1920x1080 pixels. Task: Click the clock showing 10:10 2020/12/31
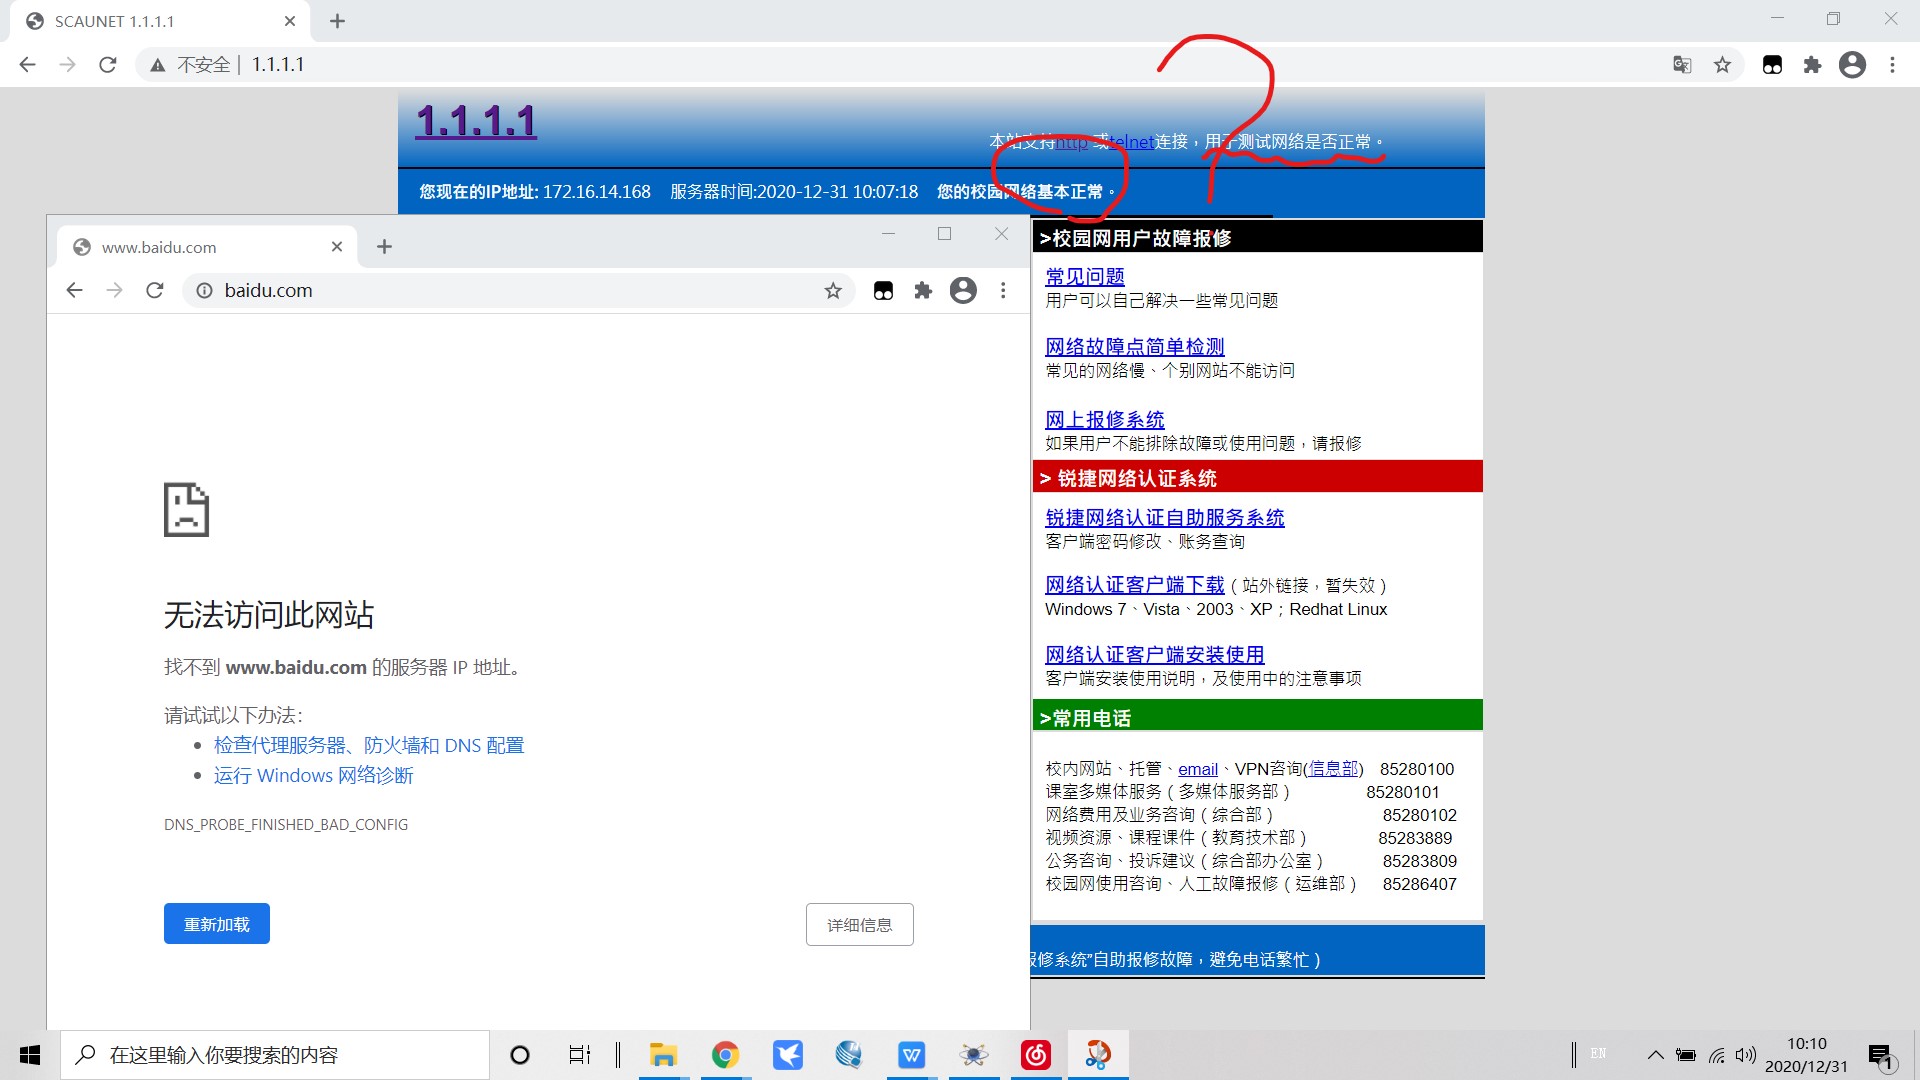1806,1055
